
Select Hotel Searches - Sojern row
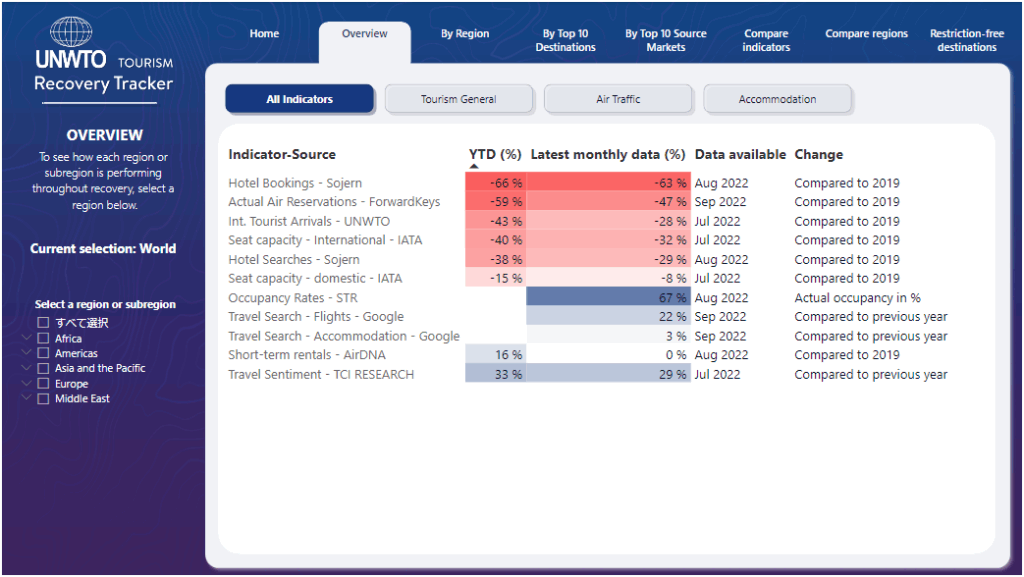coord(294,260)
